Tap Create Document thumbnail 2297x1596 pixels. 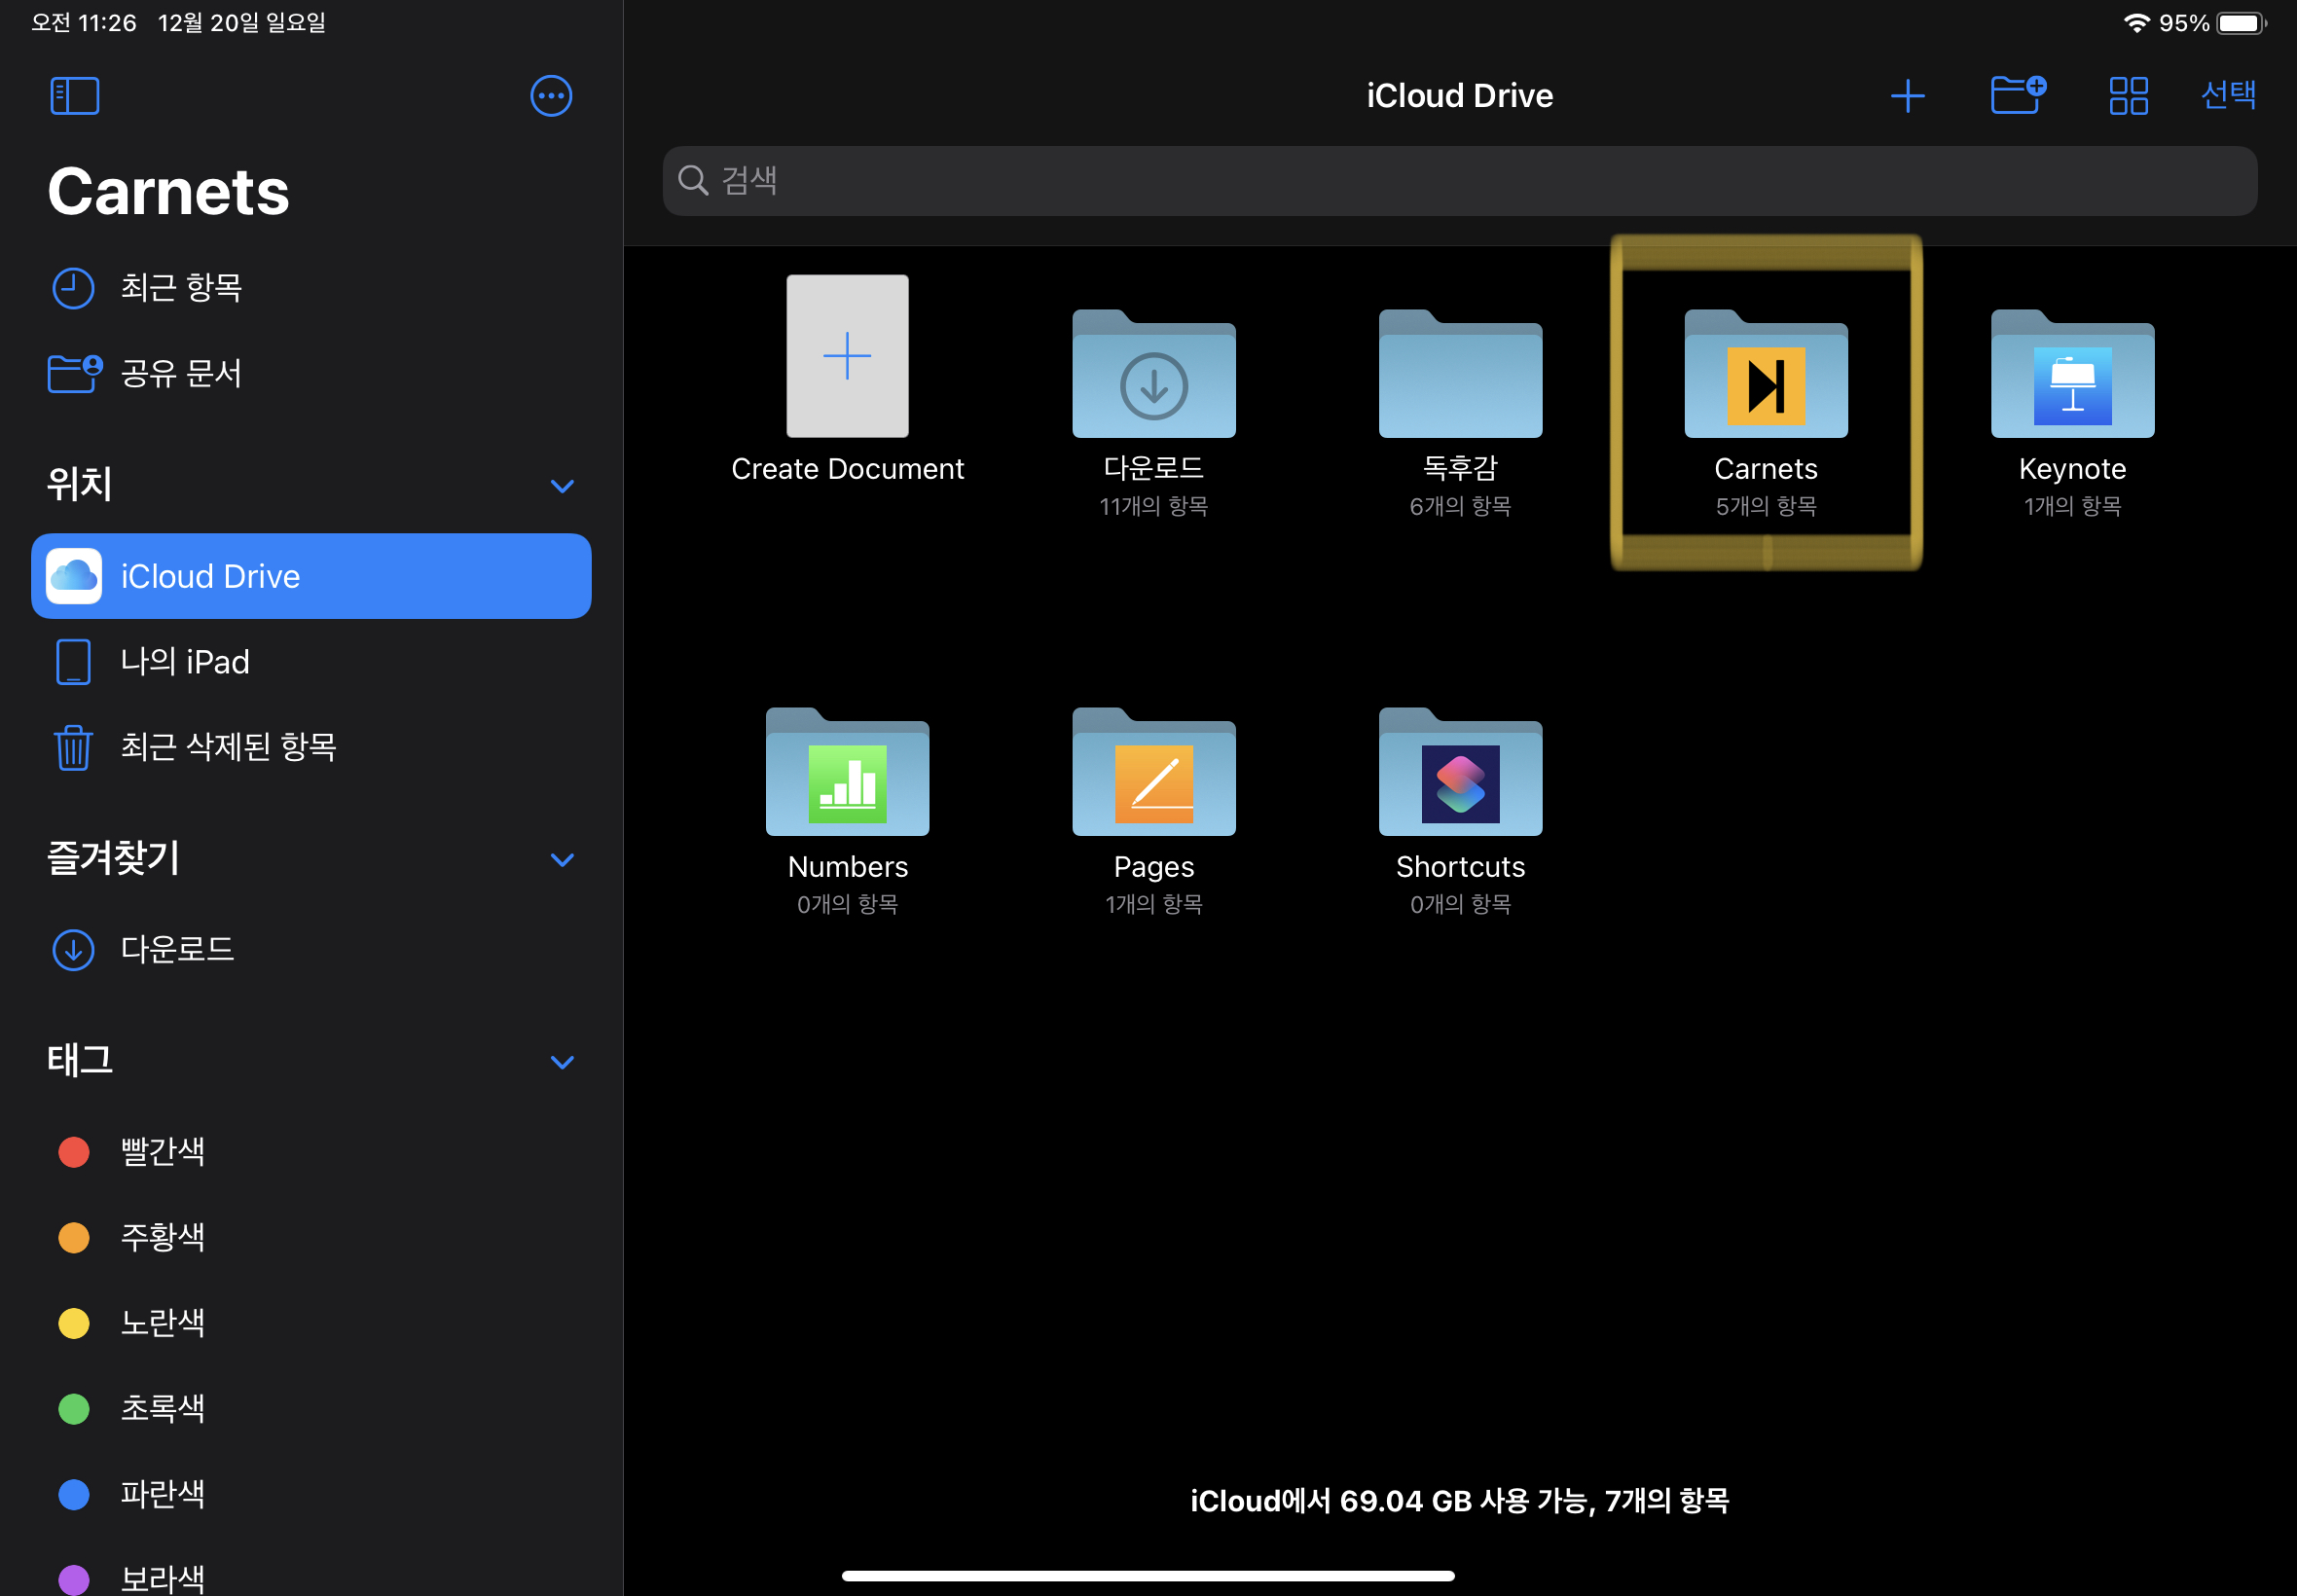click(x=847, y=357)
